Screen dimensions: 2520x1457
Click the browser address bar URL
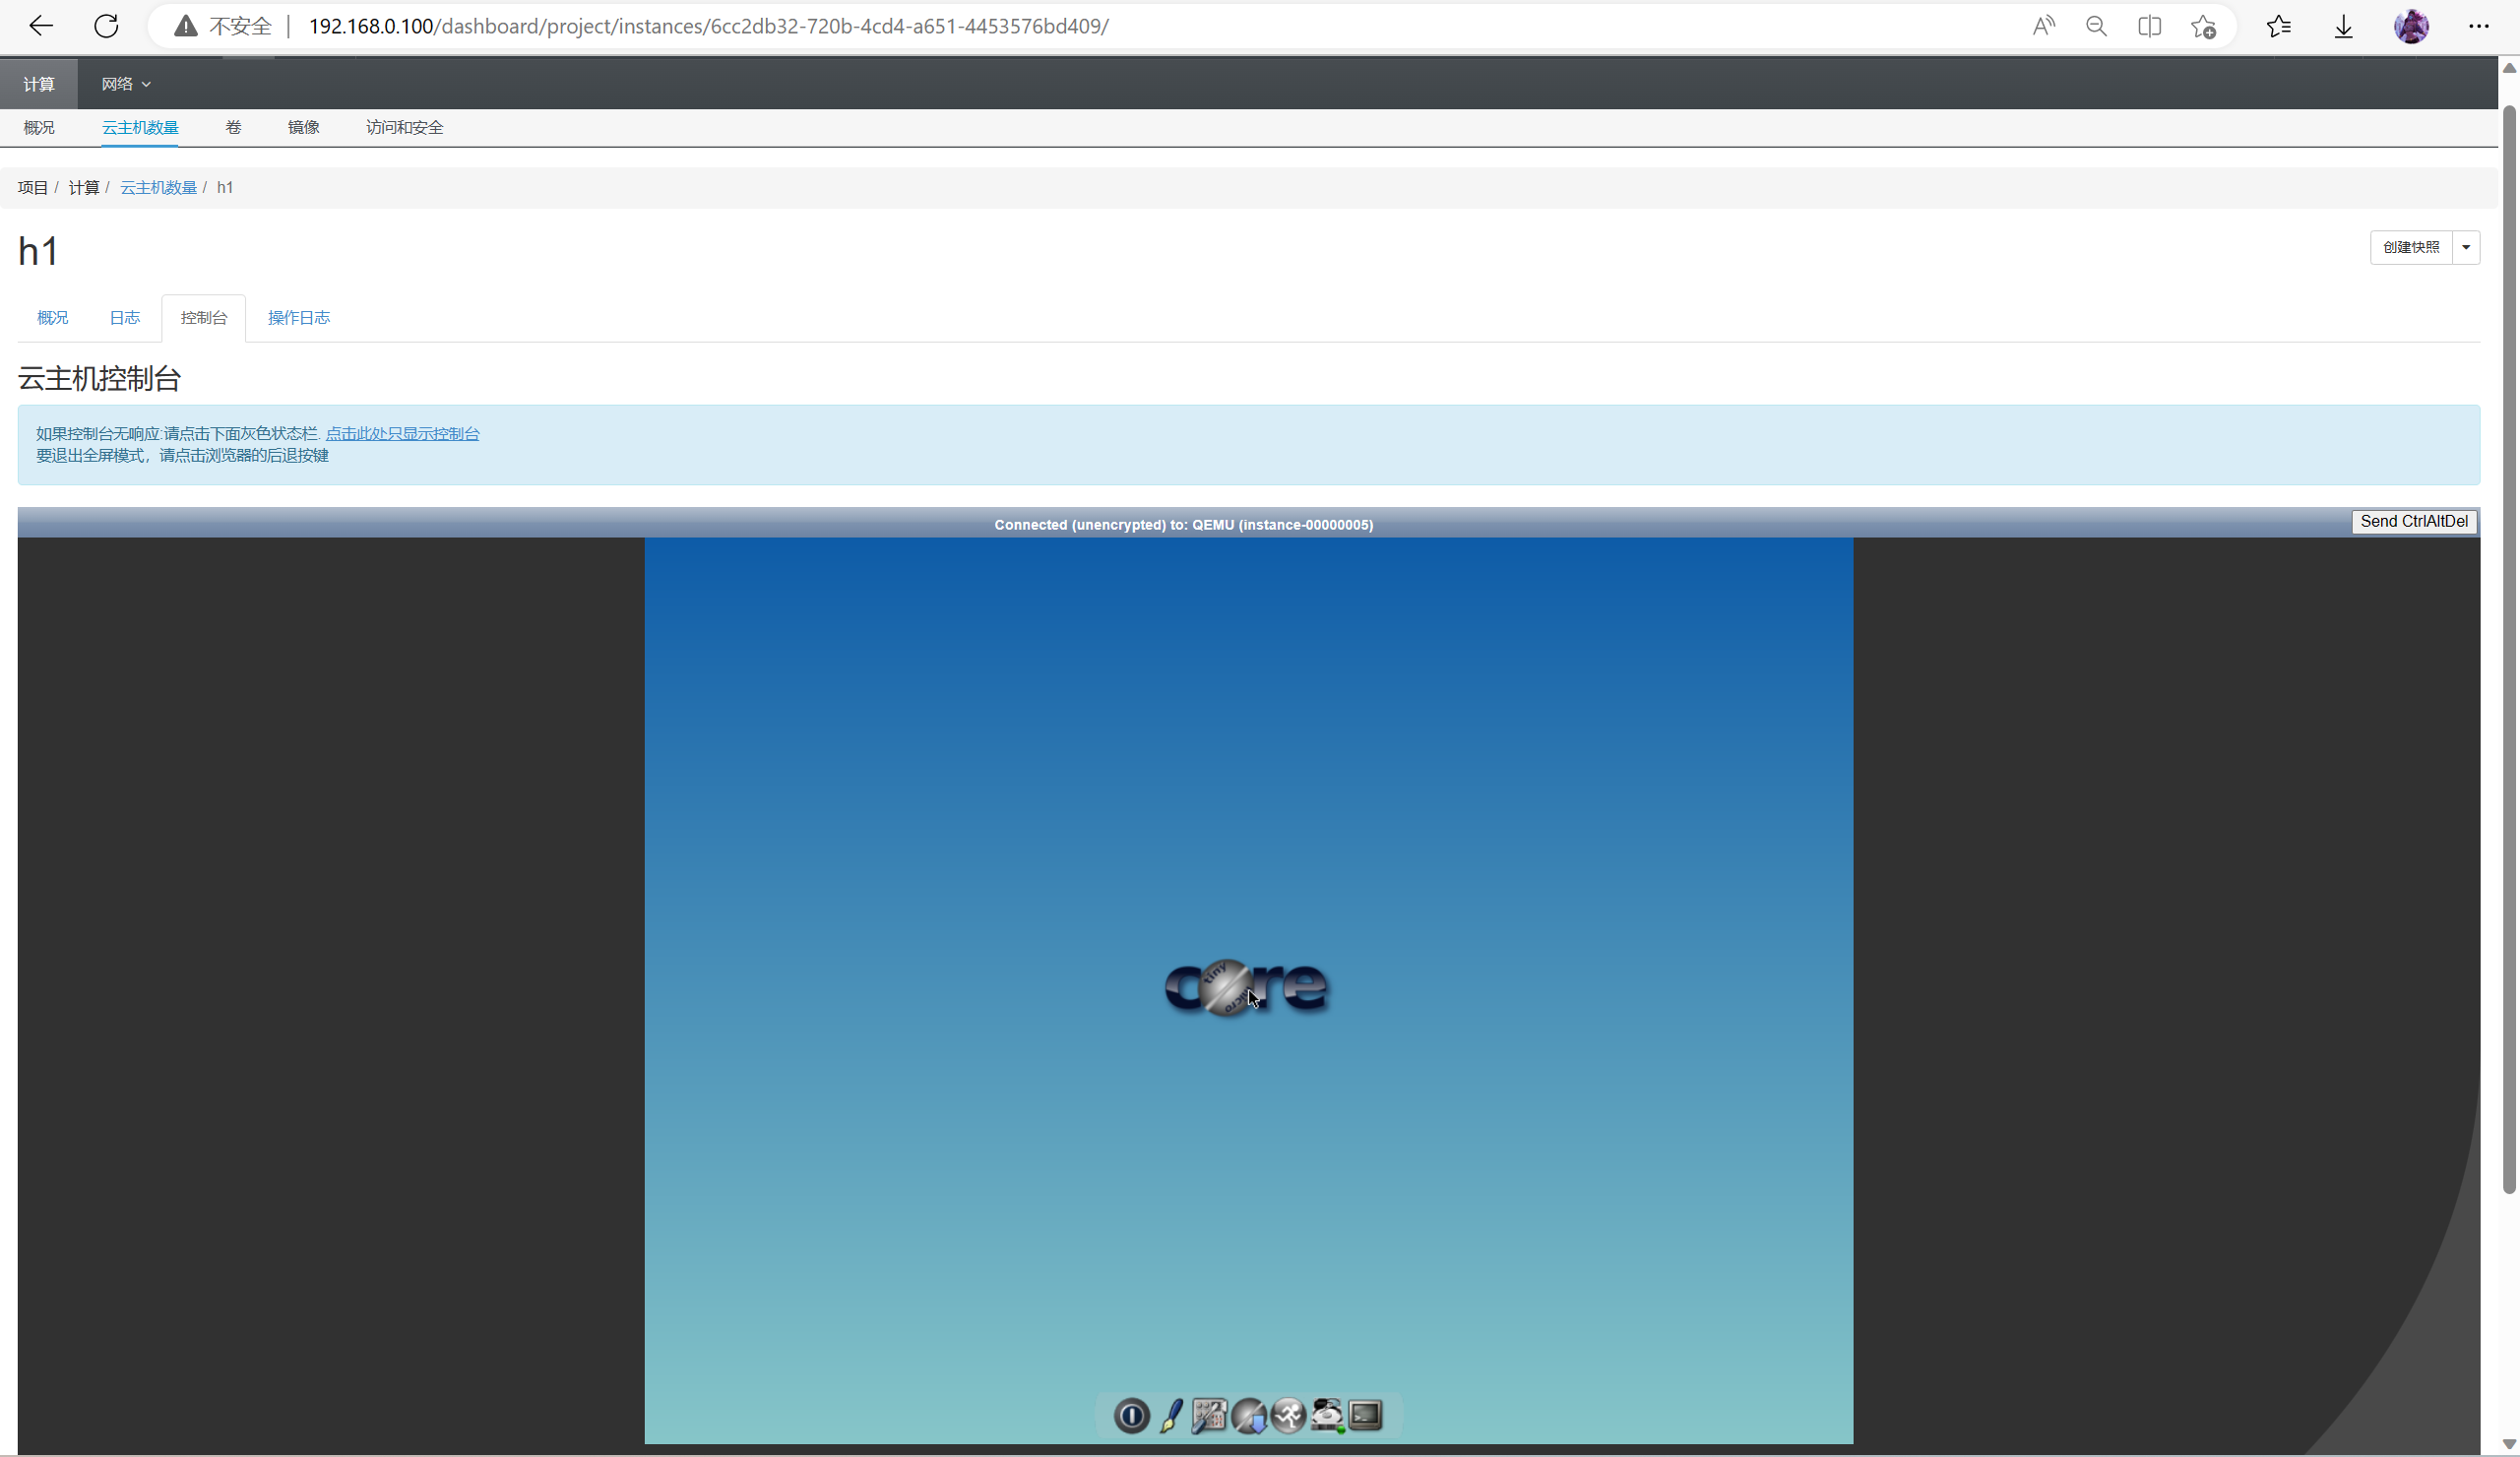pyautogui.click(x=708, y=26)
